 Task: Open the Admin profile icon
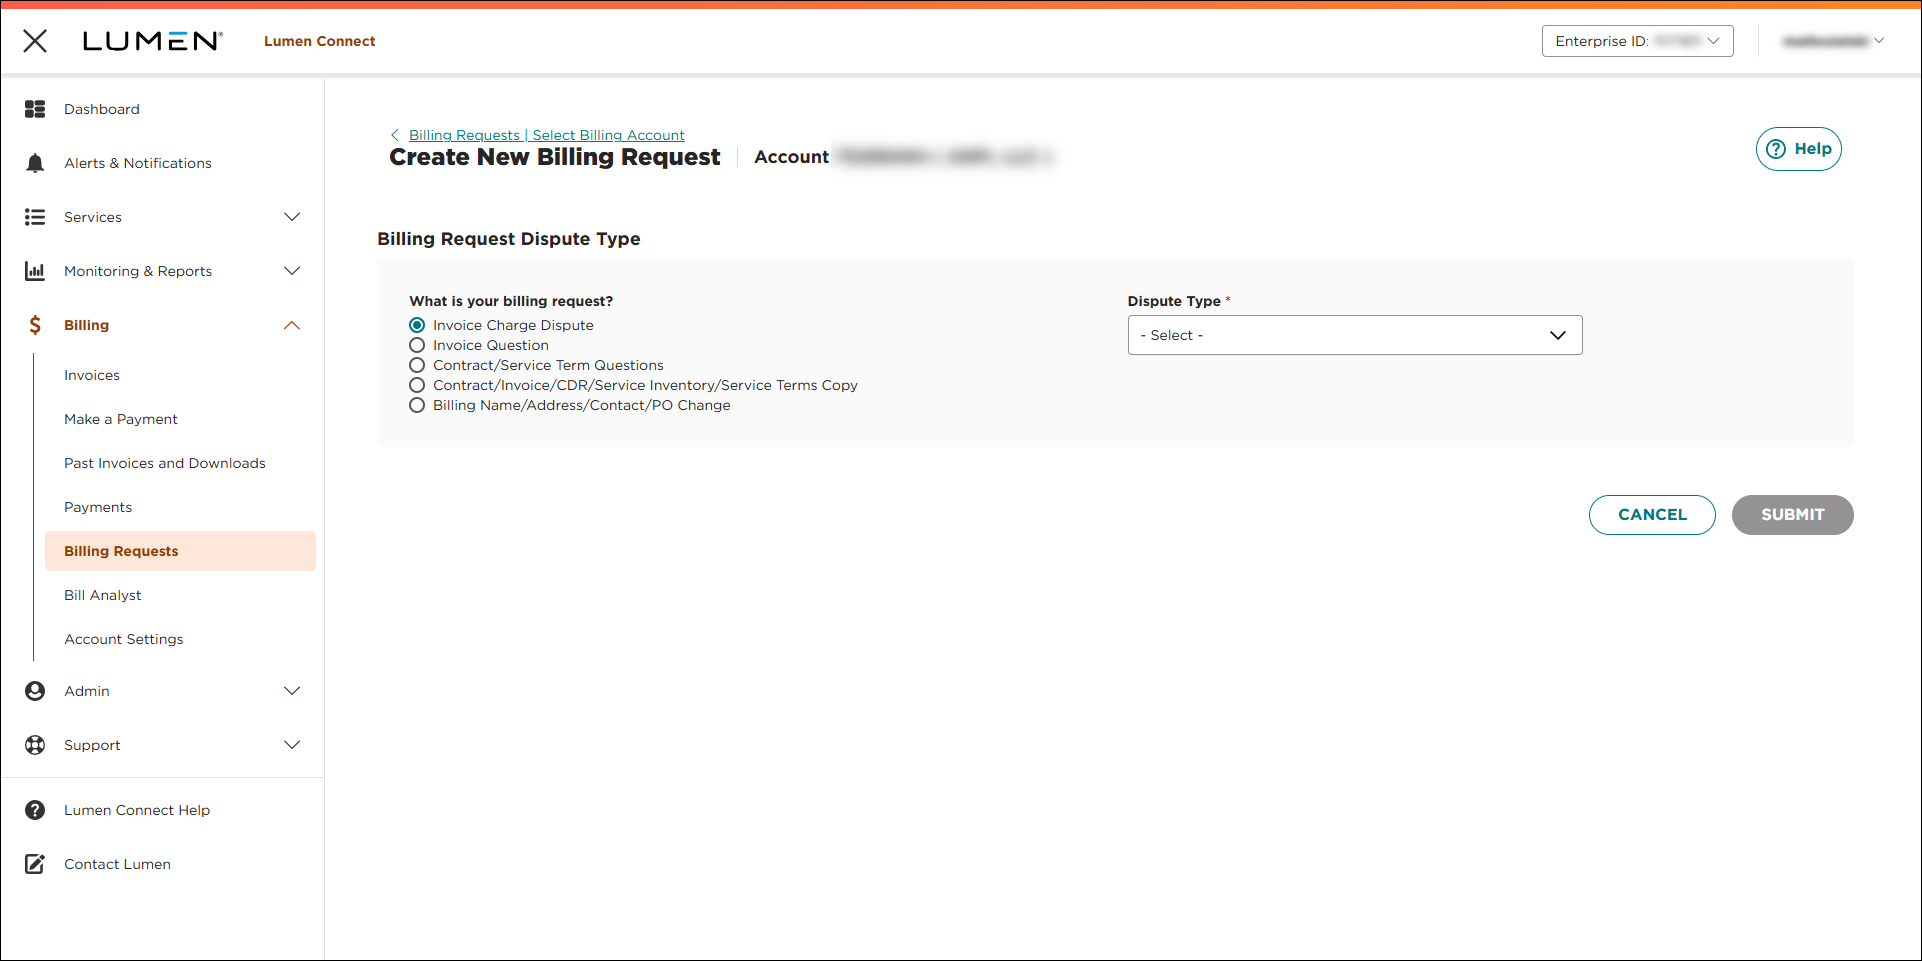35,690
